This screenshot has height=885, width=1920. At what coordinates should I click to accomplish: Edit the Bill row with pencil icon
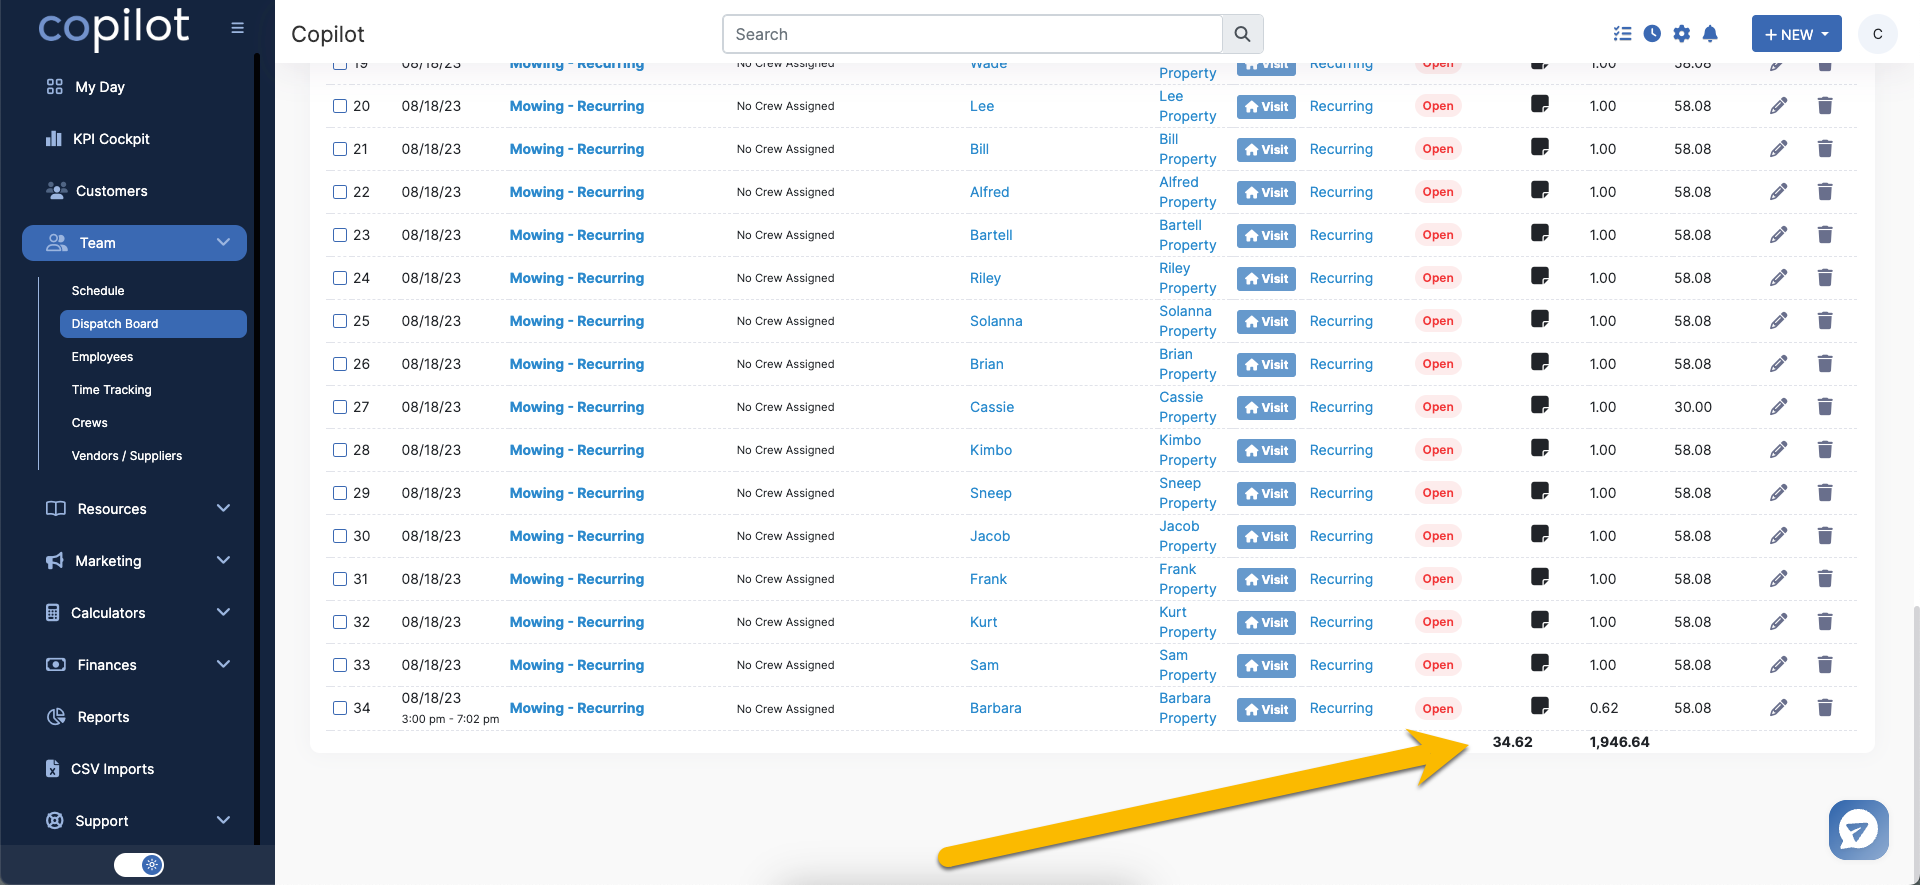pos(1778,149)
